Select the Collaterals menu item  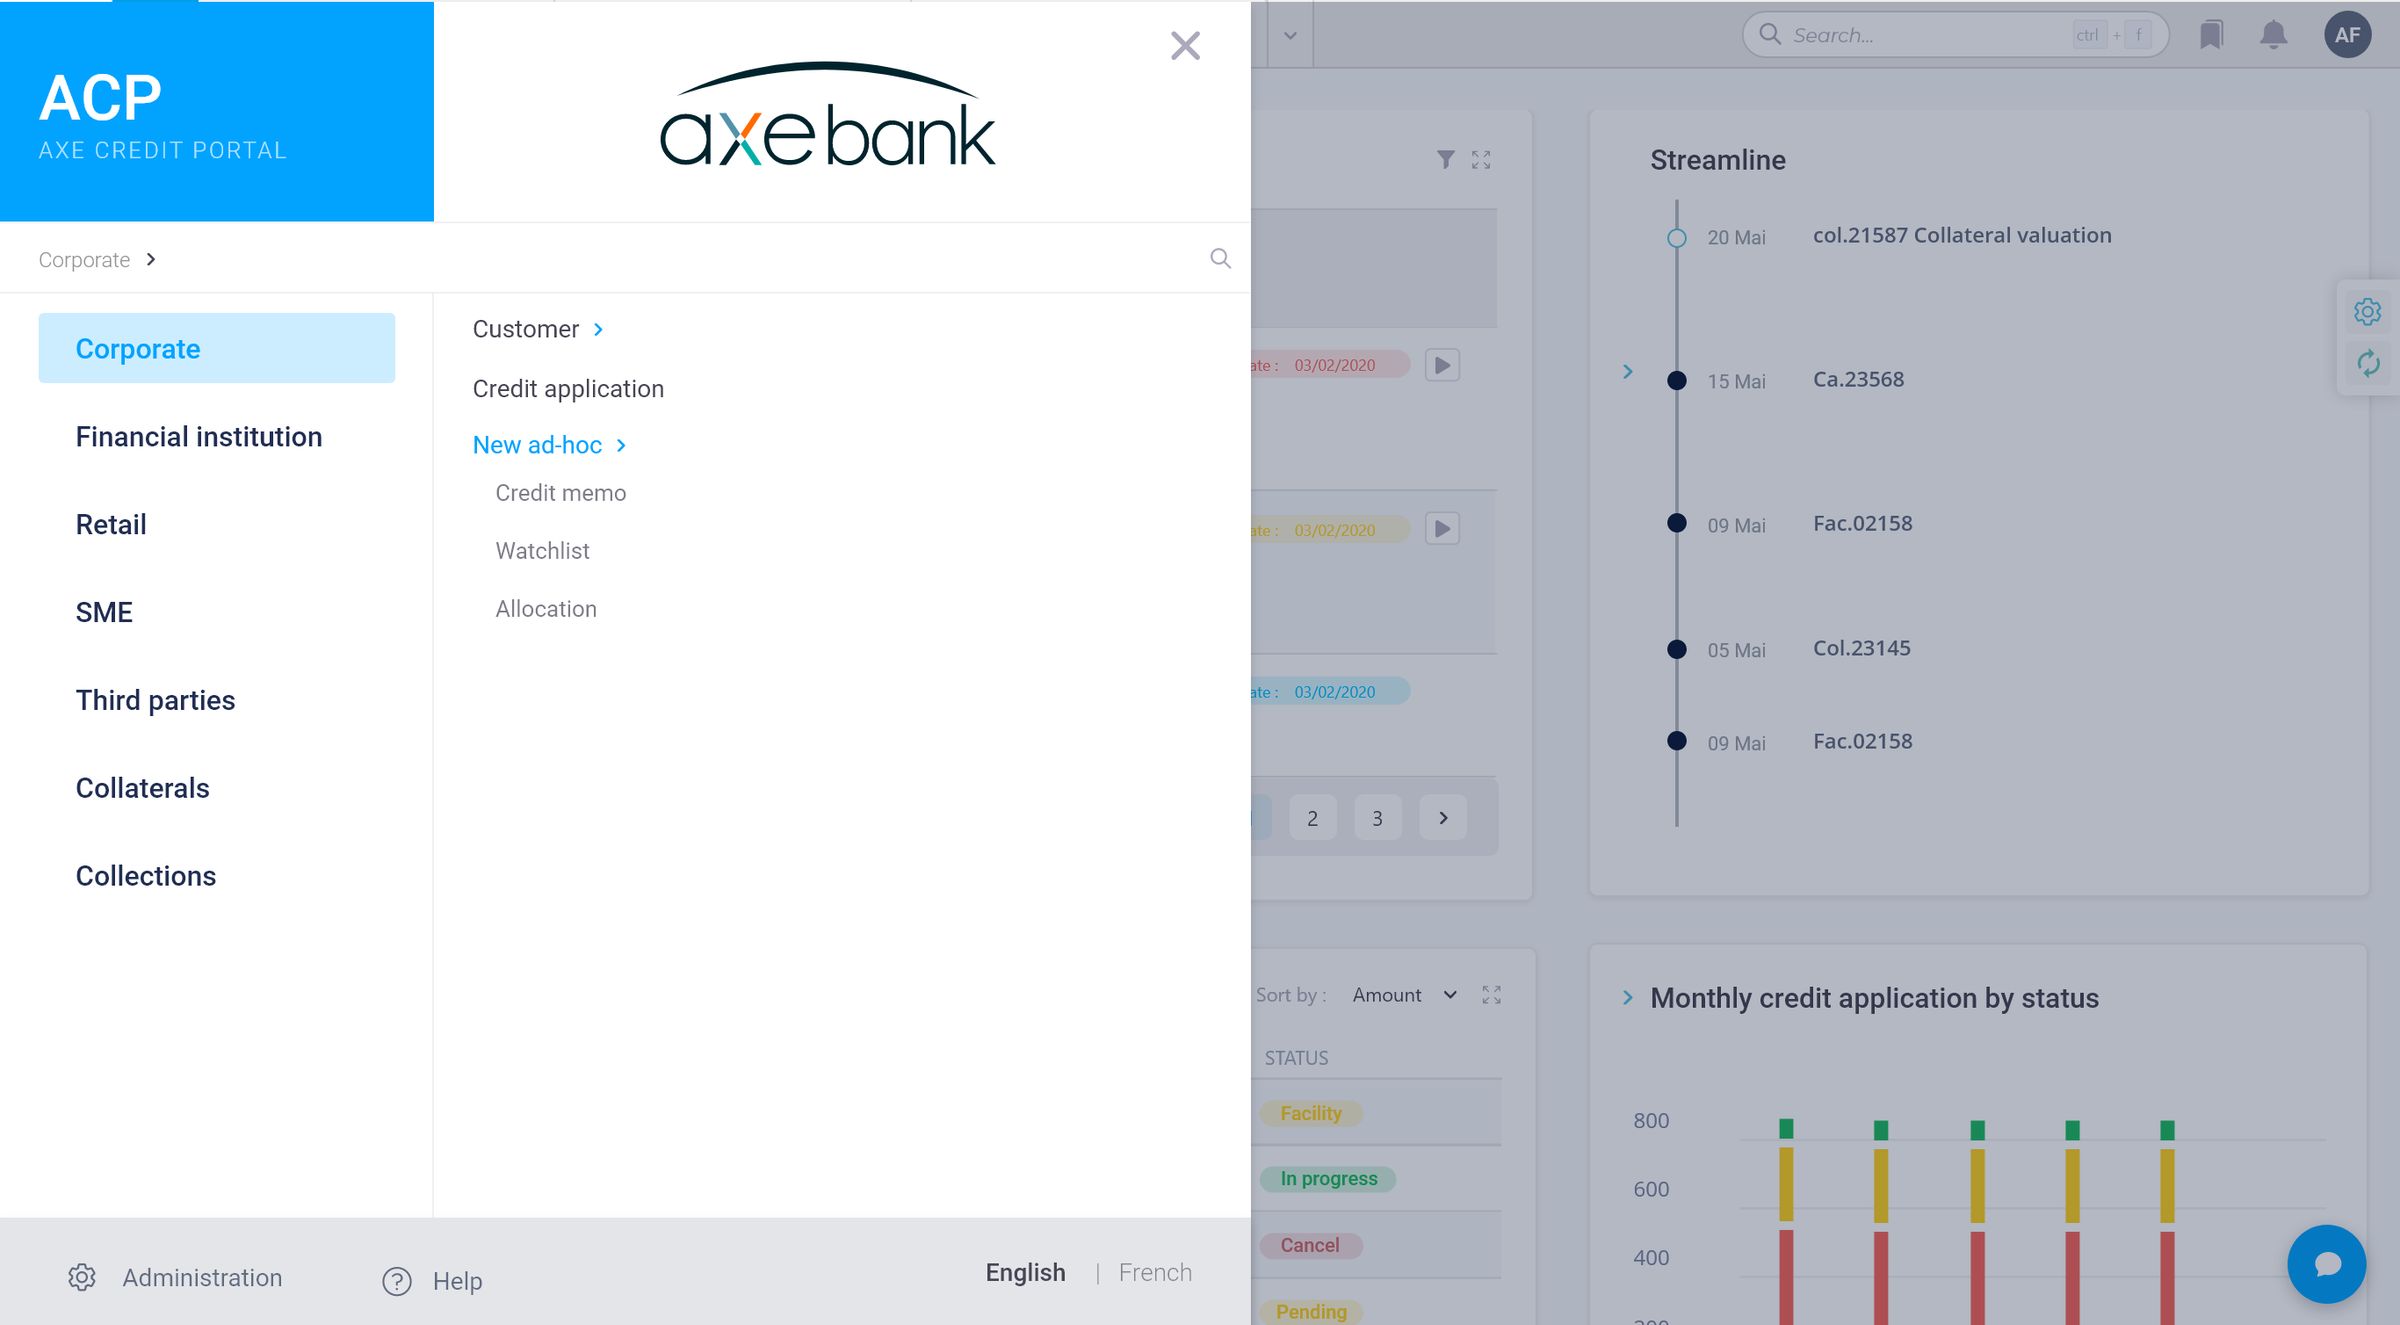pos(142,788)
